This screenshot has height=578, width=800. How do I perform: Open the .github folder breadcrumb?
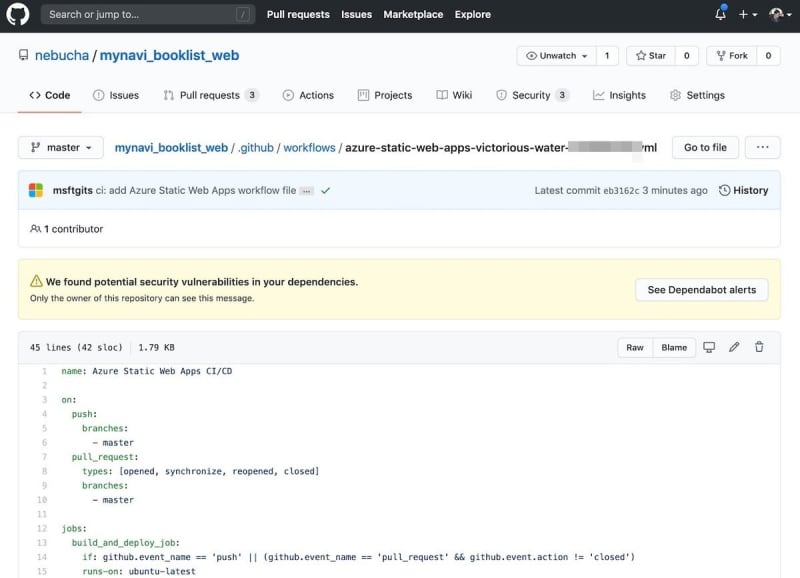256,148
